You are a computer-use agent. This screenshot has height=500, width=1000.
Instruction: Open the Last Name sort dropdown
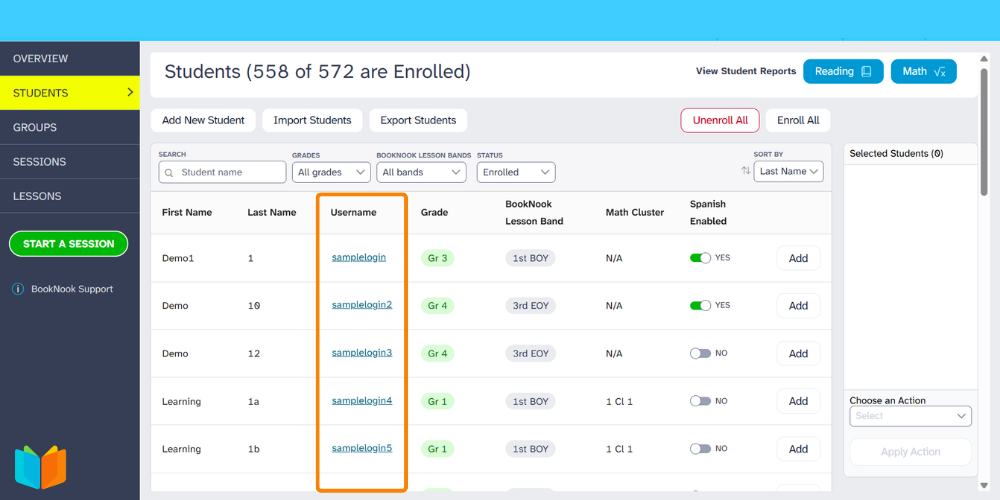point(788,172)
